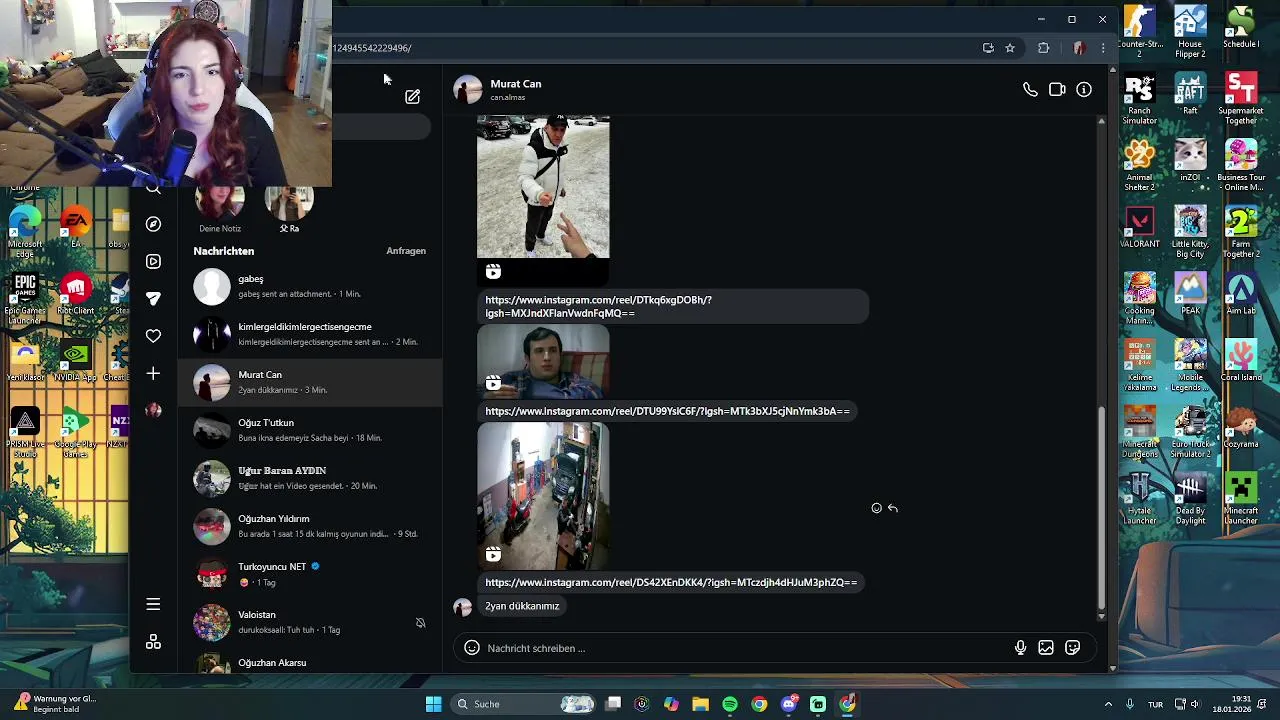Viewport: 1280px width, 720px height.
Task: Record voice message with microphone icon
Action: (1020, 648)
